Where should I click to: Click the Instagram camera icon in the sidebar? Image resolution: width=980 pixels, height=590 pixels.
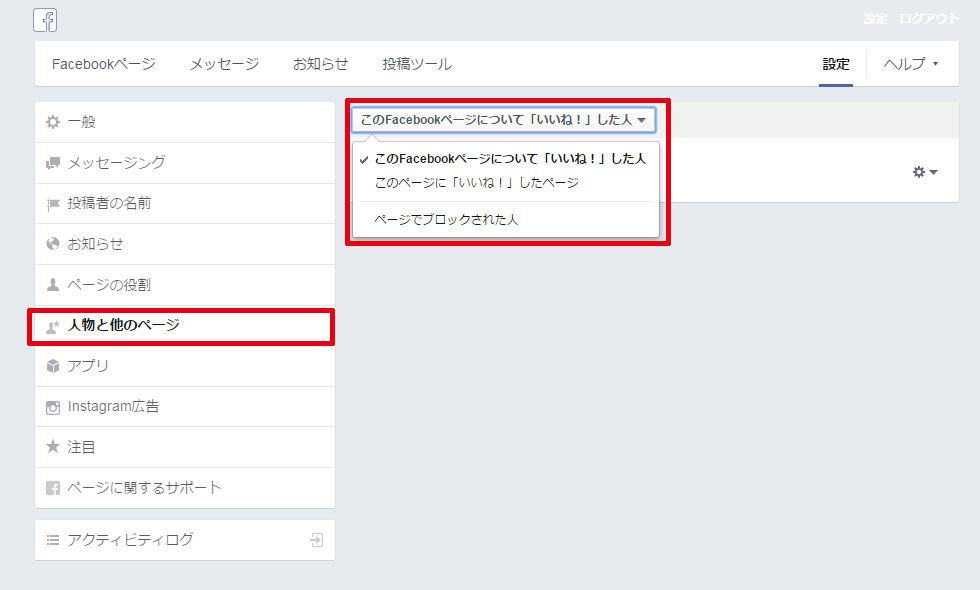point(53,408)
